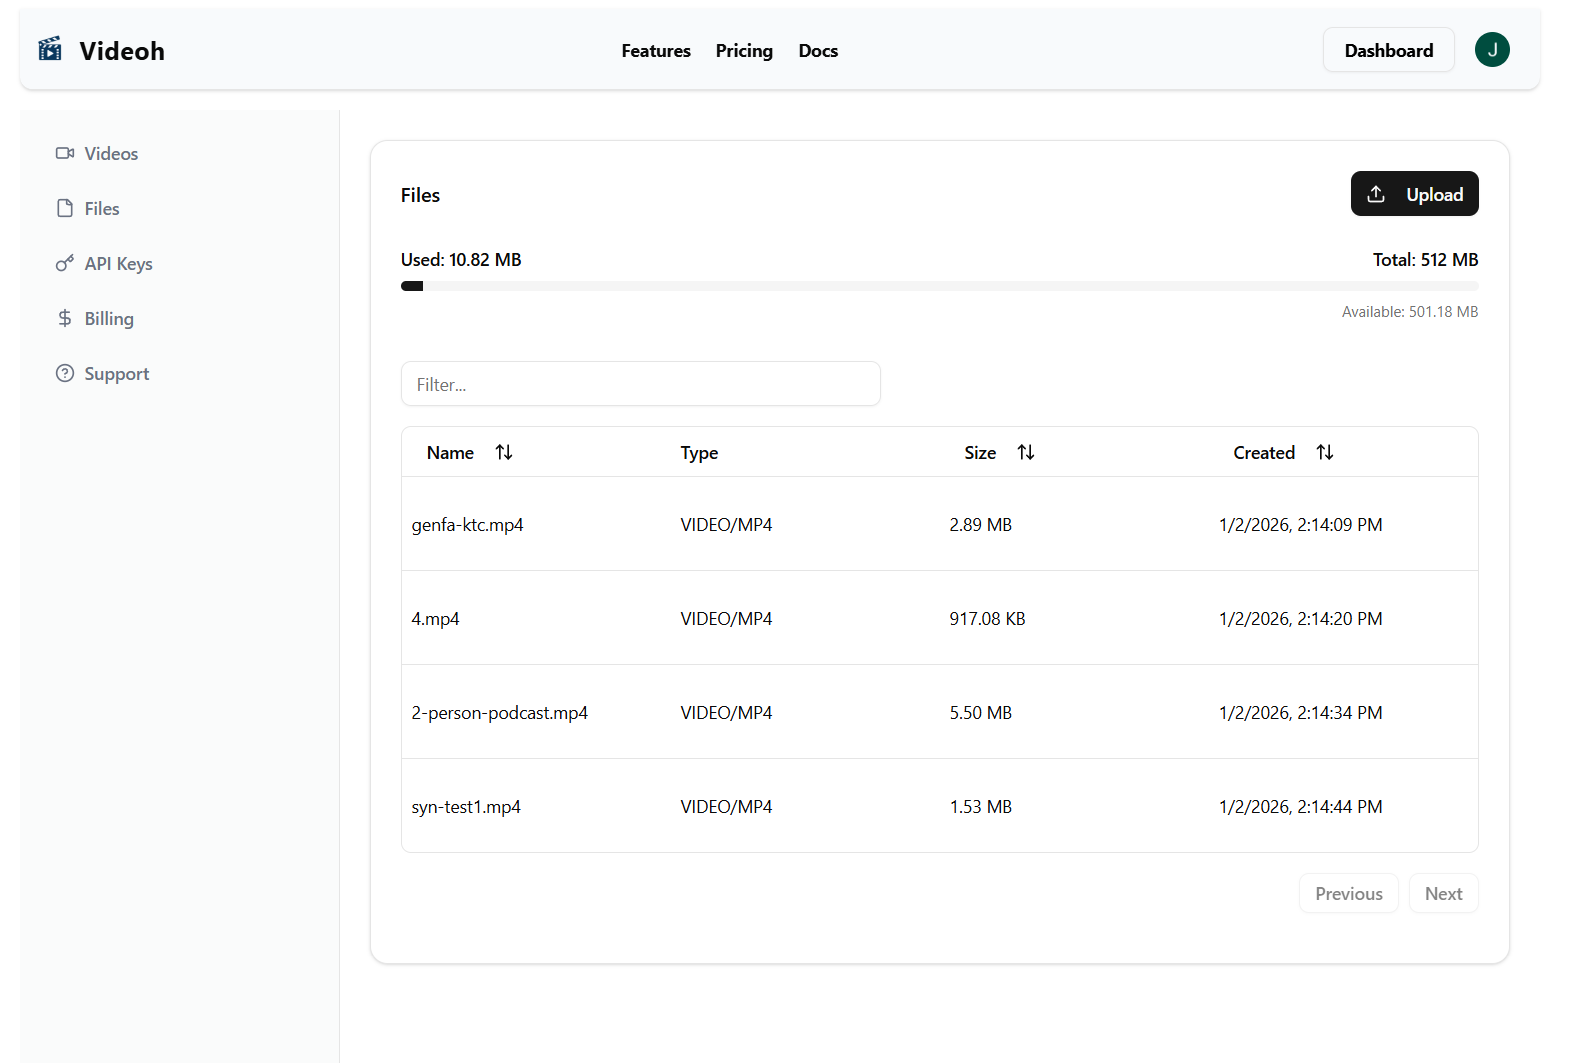Click the camera icon beside Videos
1578x1063 pixels.
(x=65, y=153)
